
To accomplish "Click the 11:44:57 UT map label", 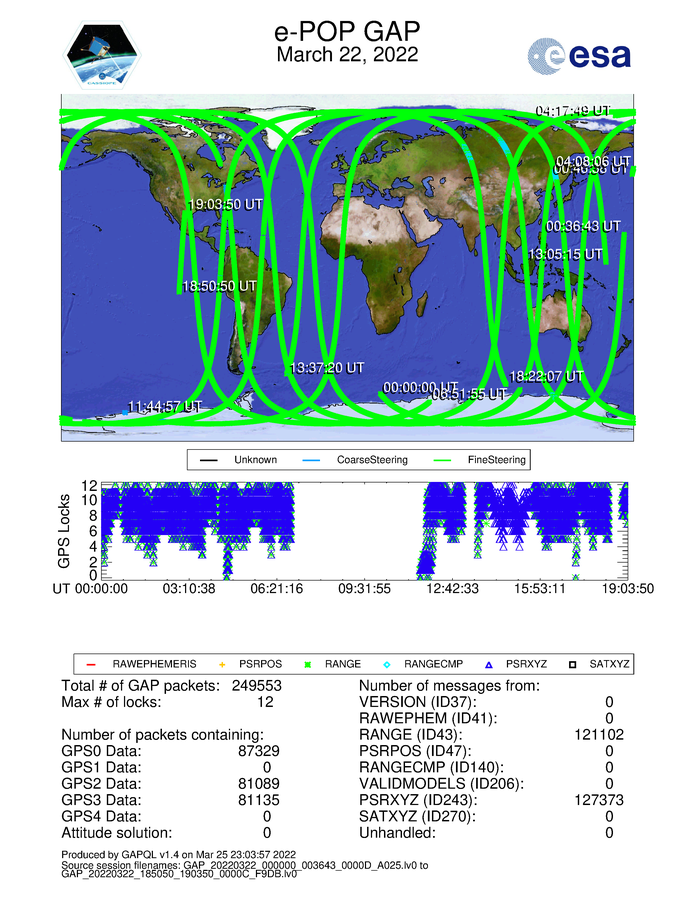I will (164, 406).
